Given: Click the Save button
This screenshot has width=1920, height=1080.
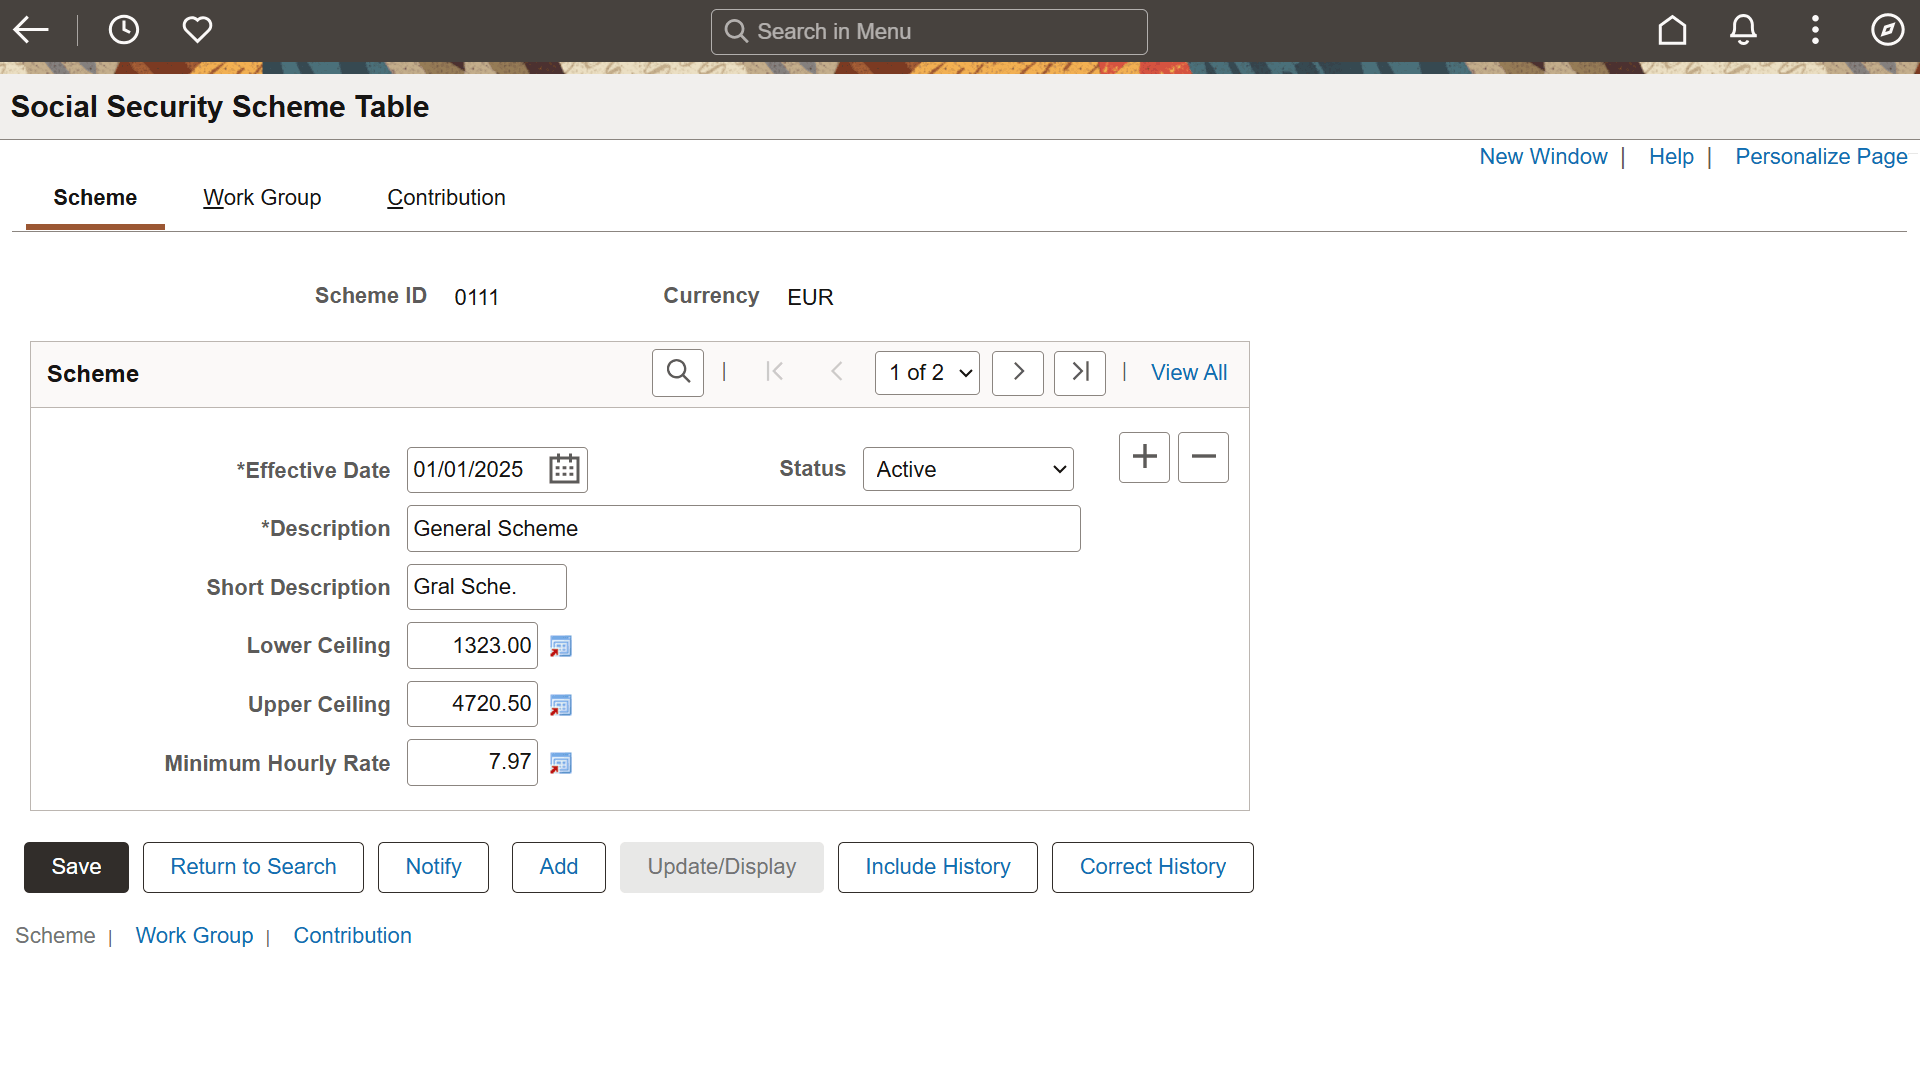Looking at the screenshot, I should tap(76, 867).
